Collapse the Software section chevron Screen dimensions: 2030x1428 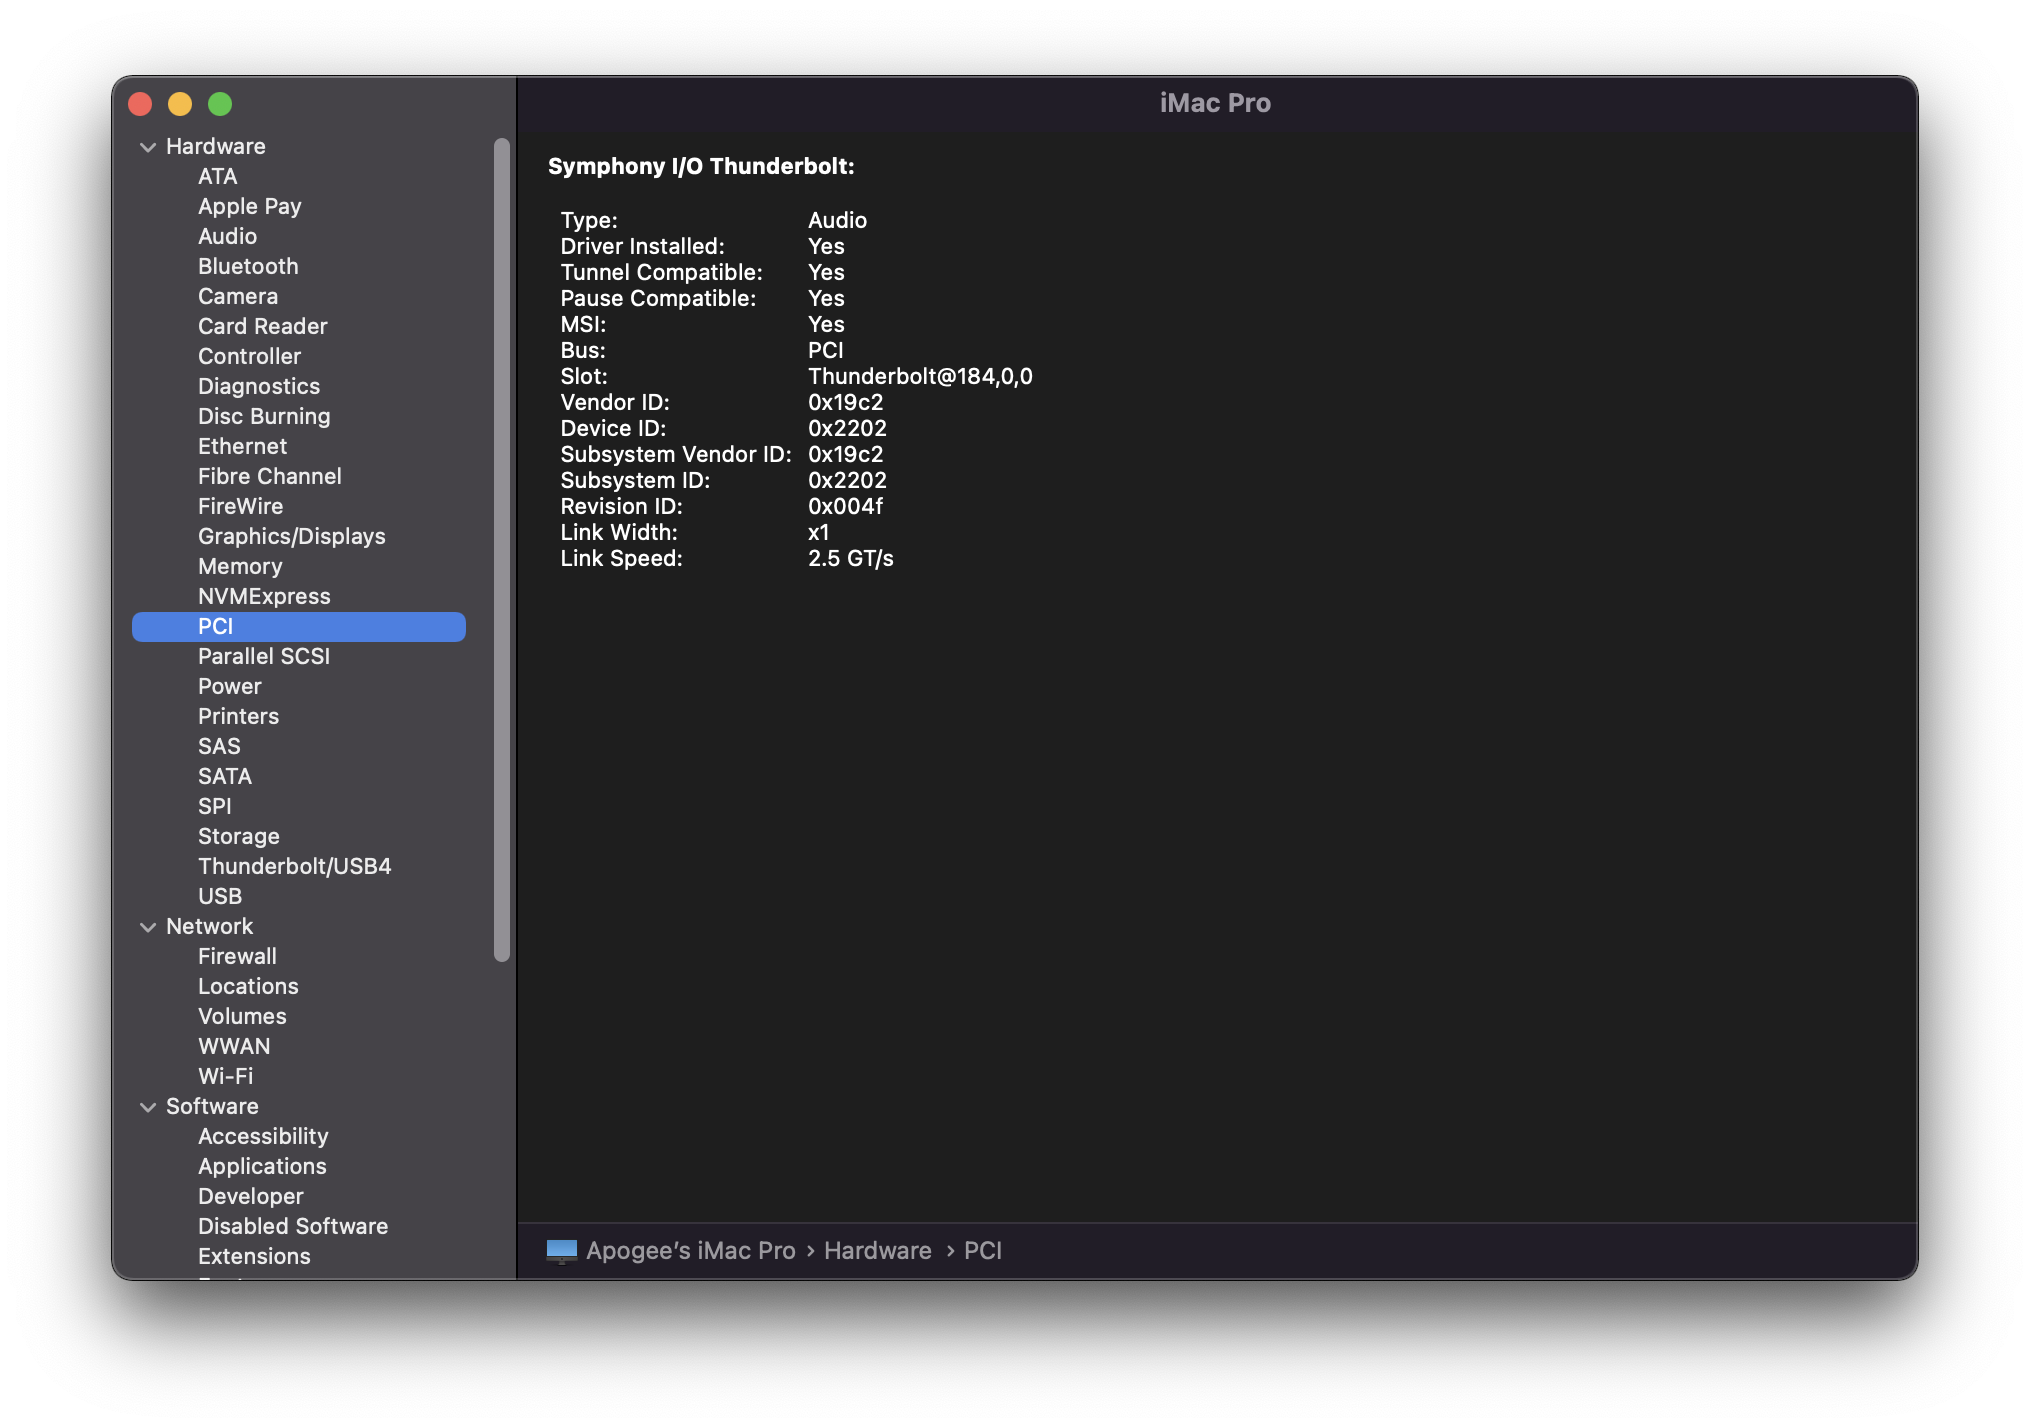coord(148,1107)
